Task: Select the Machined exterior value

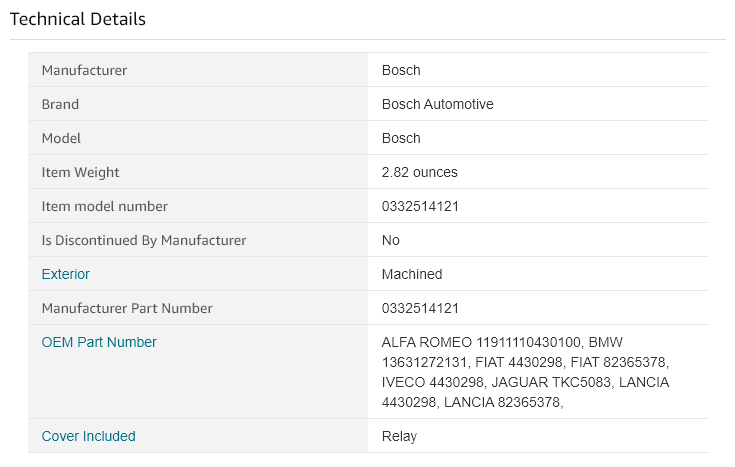Action: tap(412, 274)
